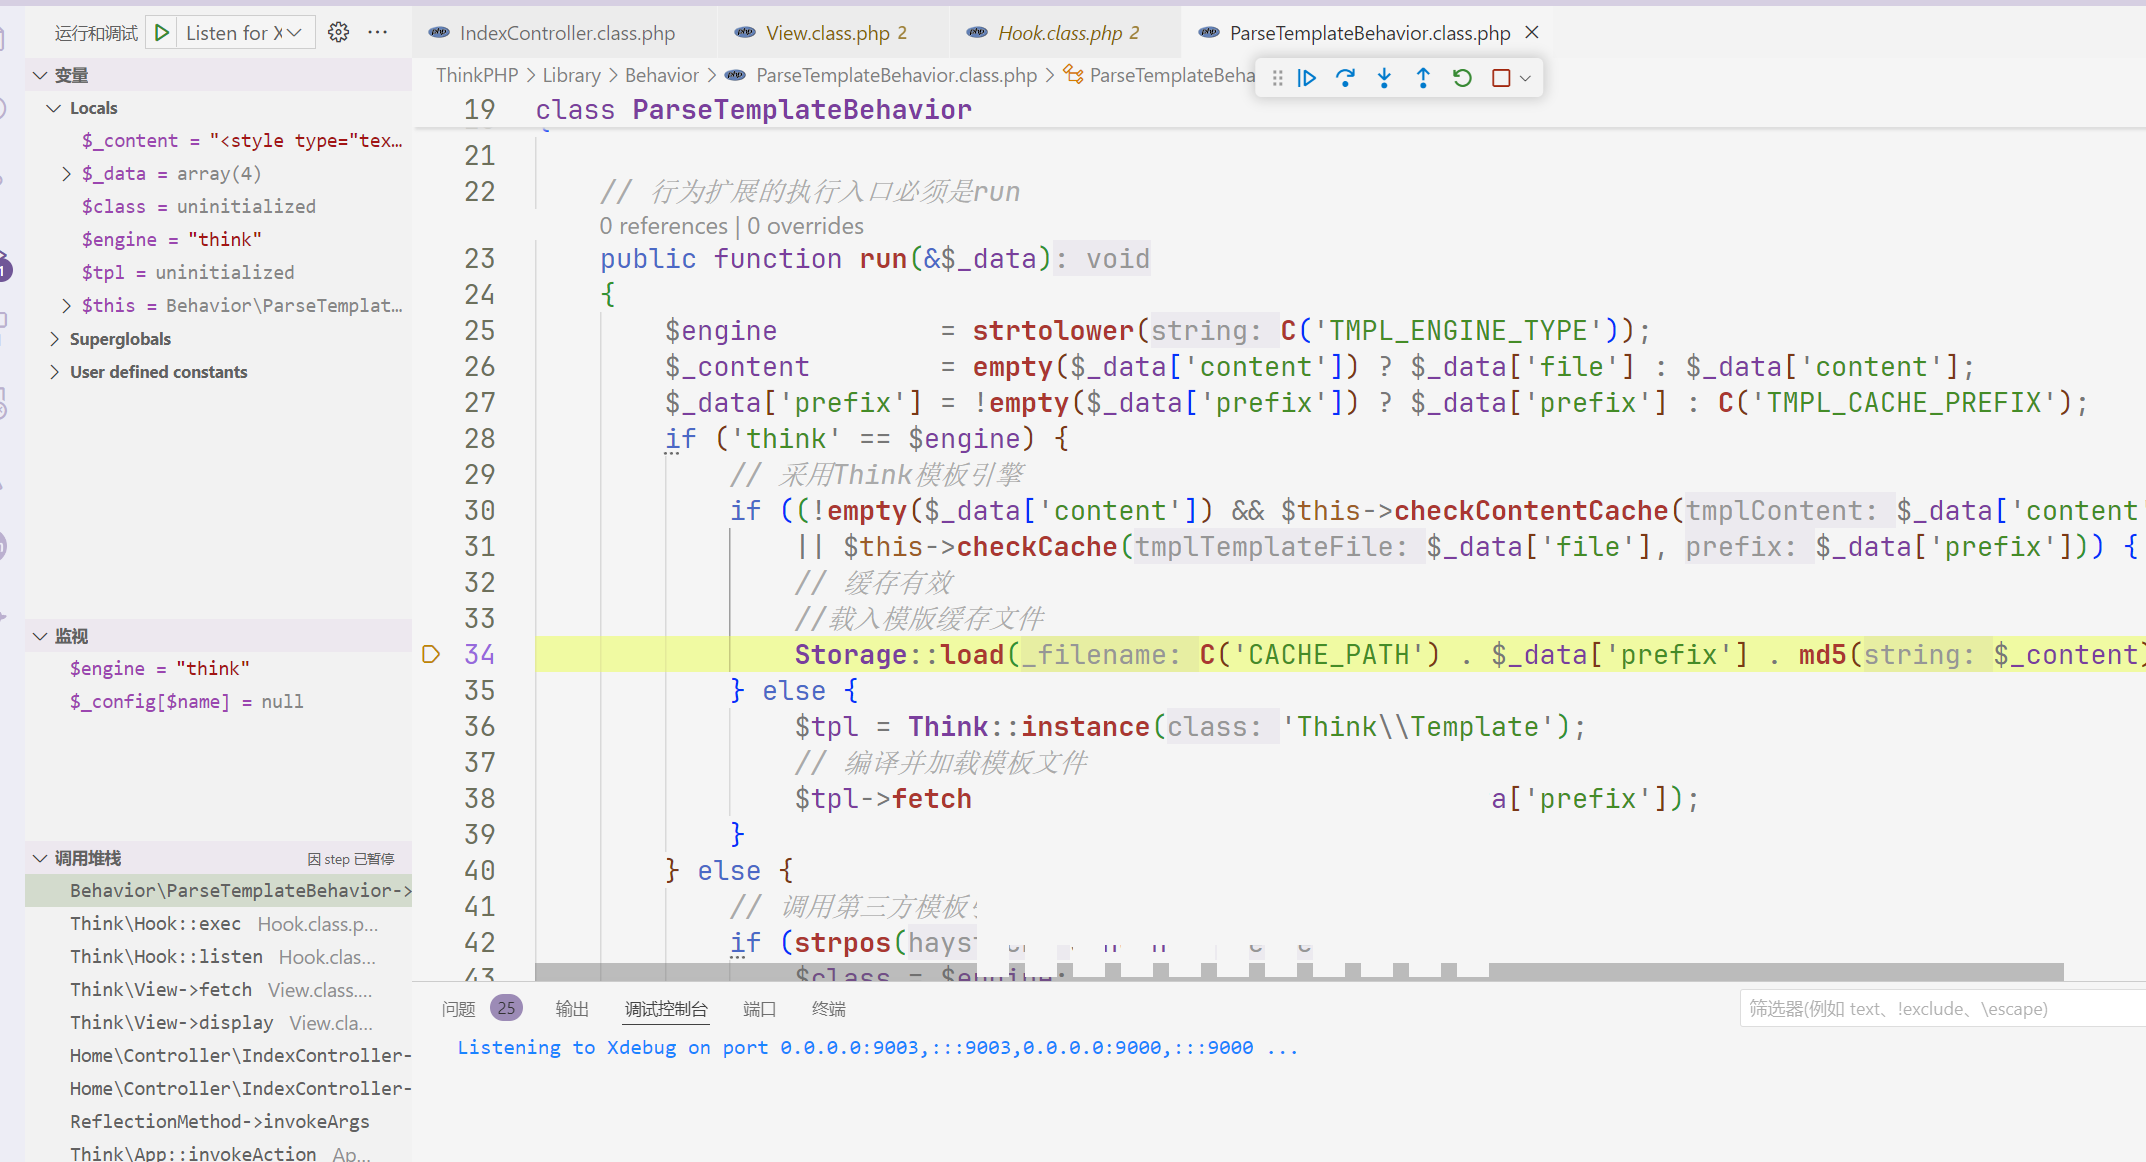This screenshot has width=2146, height=1162.
Task: Select Think\Hook::listen stack frame
Action: click(166, 957)
